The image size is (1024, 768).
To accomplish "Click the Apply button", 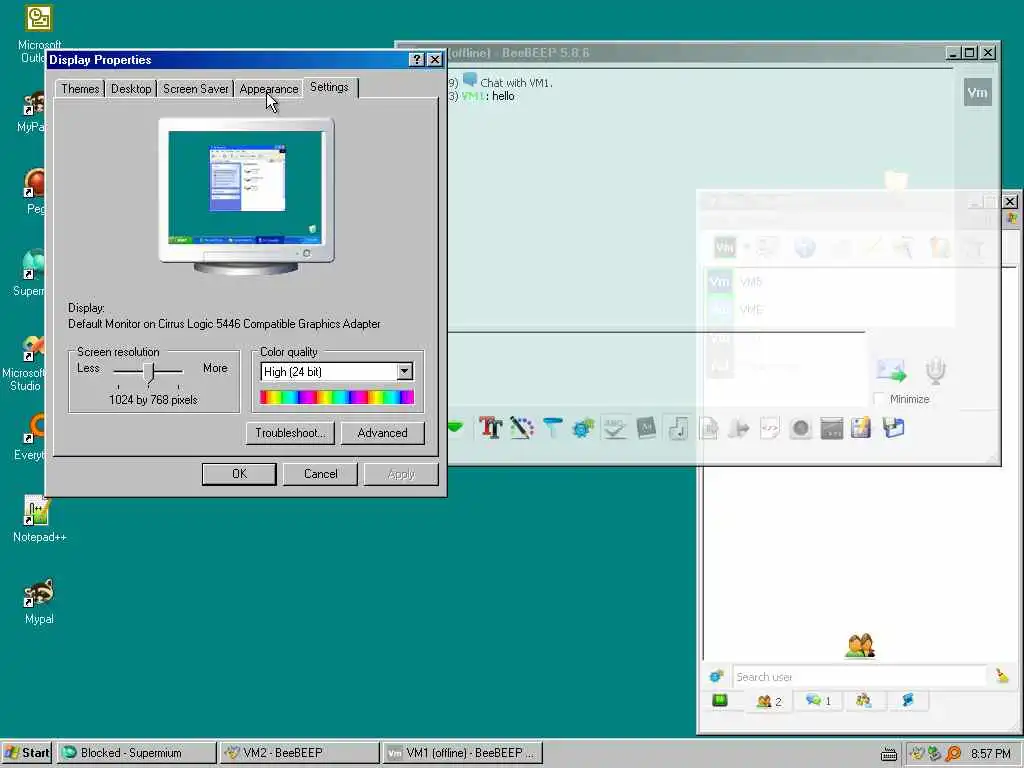I will tap(401, 474).
